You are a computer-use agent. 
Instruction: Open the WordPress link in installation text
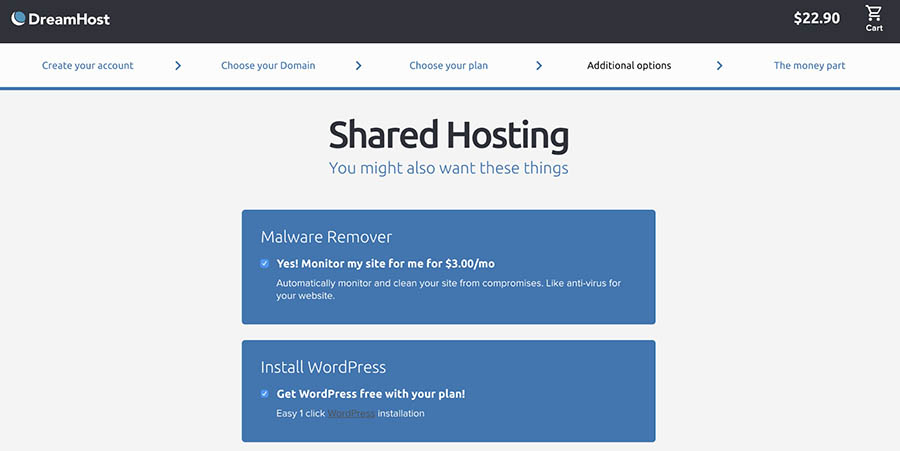351,413
